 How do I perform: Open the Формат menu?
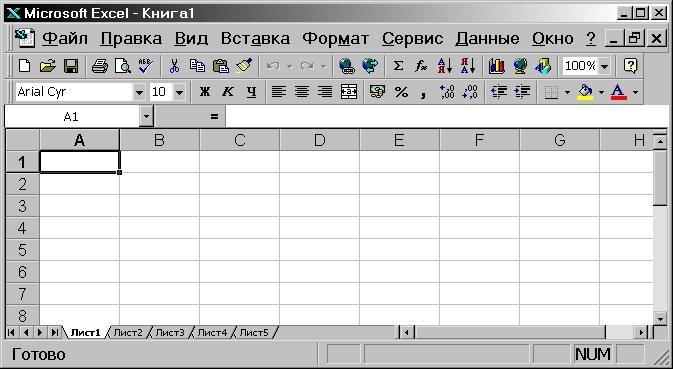click(335, 39)
